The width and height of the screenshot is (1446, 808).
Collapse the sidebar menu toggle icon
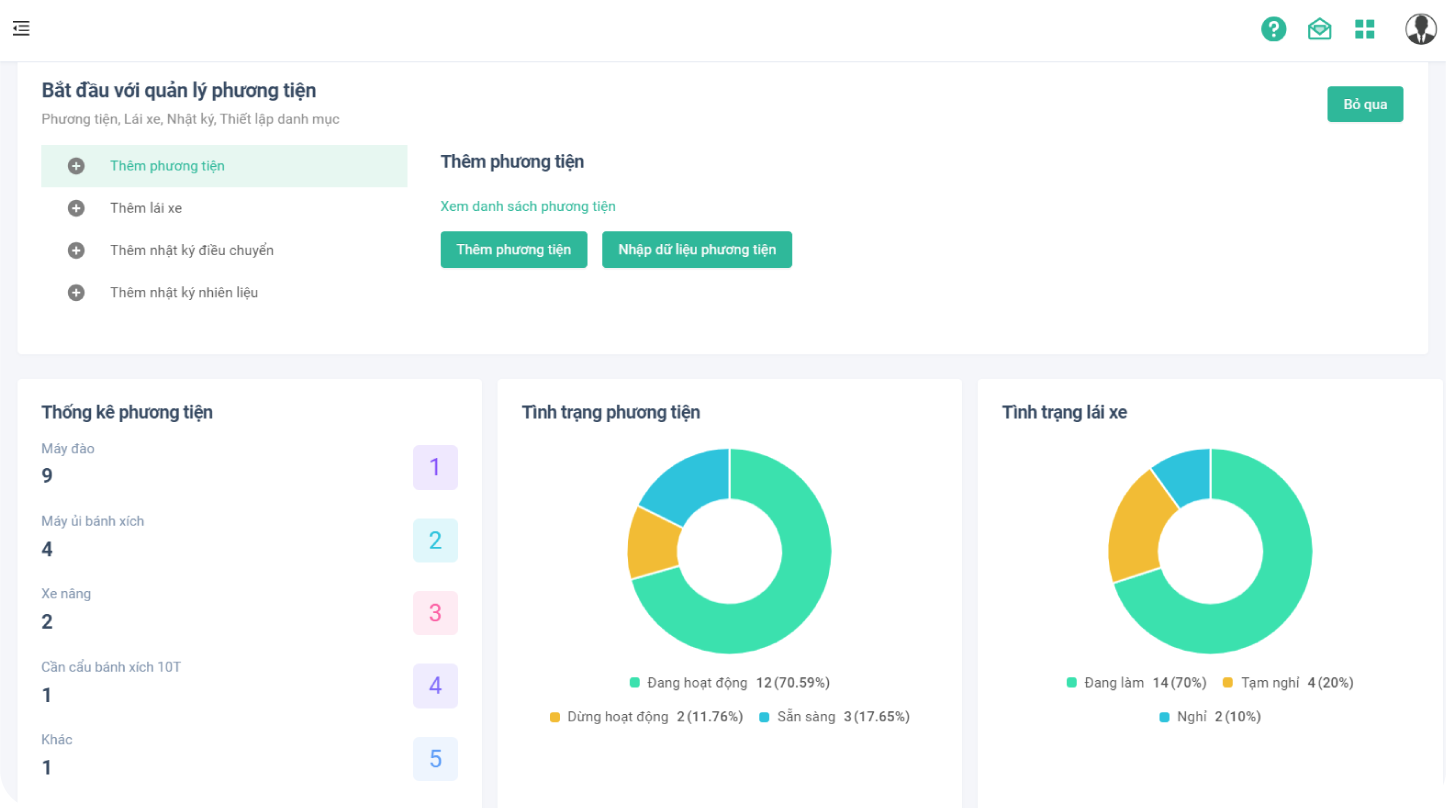[x=21, y=29]
